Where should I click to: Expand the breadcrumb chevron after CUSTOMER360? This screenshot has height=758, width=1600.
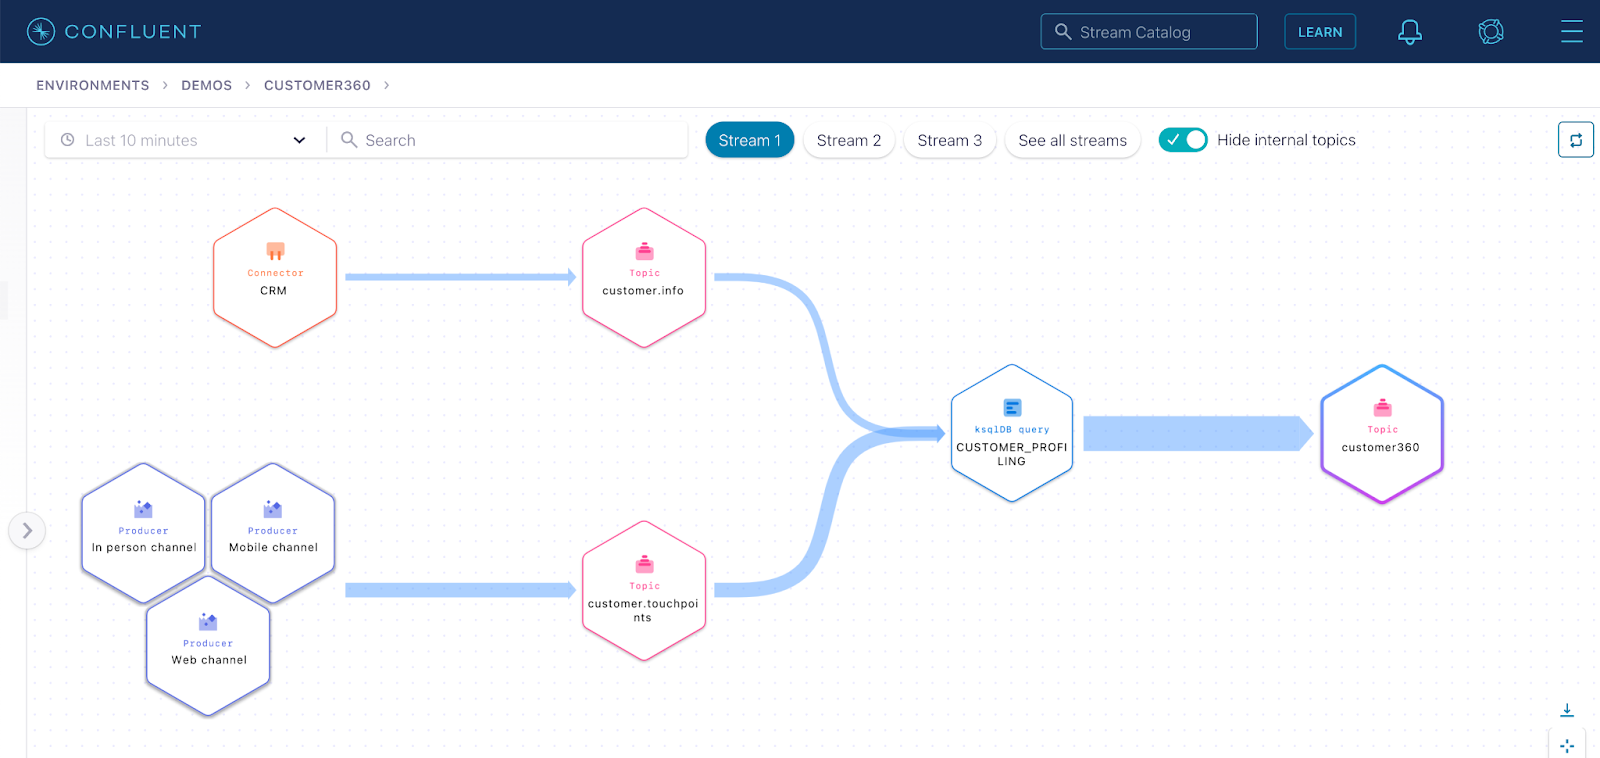(386, 85)
